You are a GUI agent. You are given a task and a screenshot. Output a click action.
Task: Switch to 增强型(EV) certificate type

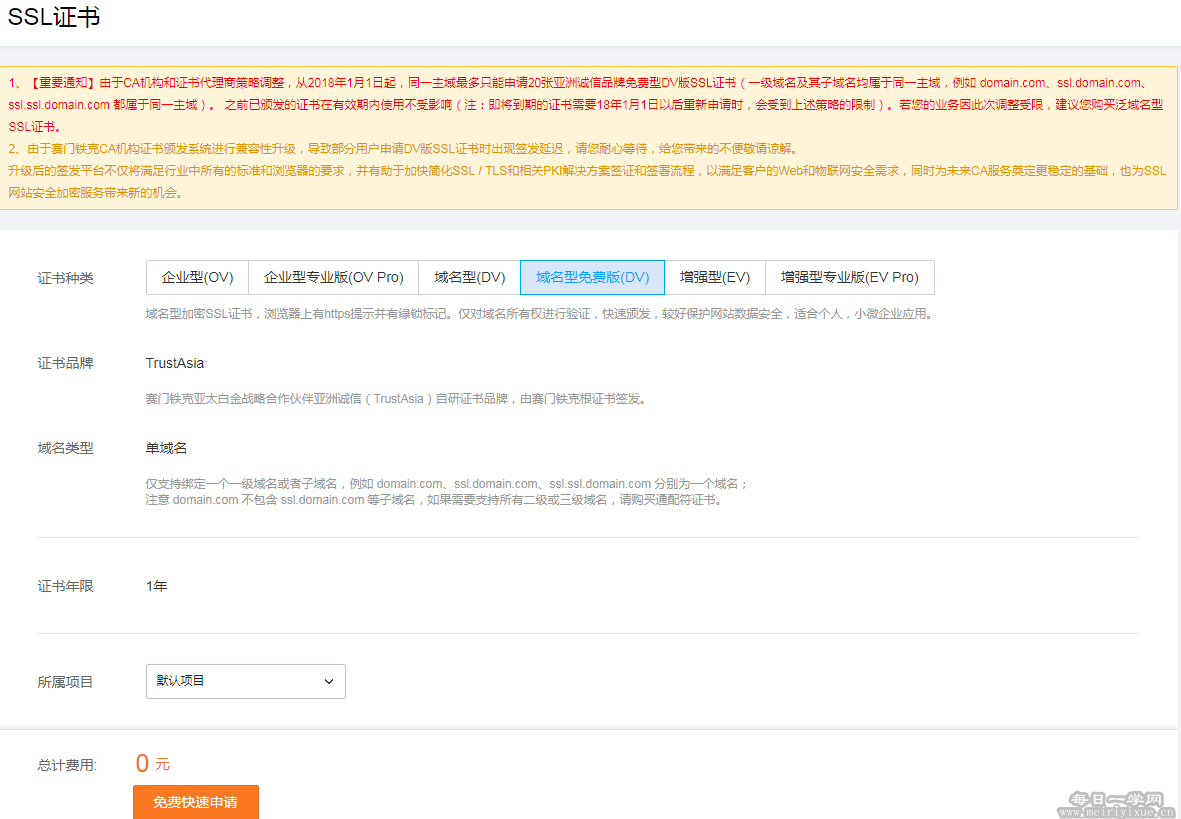click(715, 277)
